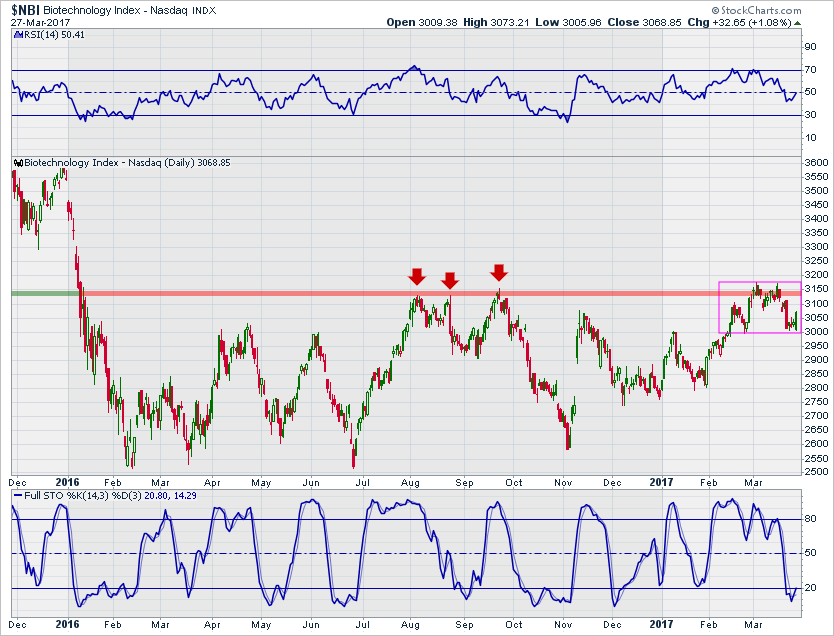Viewport: 834px width, 636px height.
Task: Click Apr label on price panel time axis
Action: 212,483
